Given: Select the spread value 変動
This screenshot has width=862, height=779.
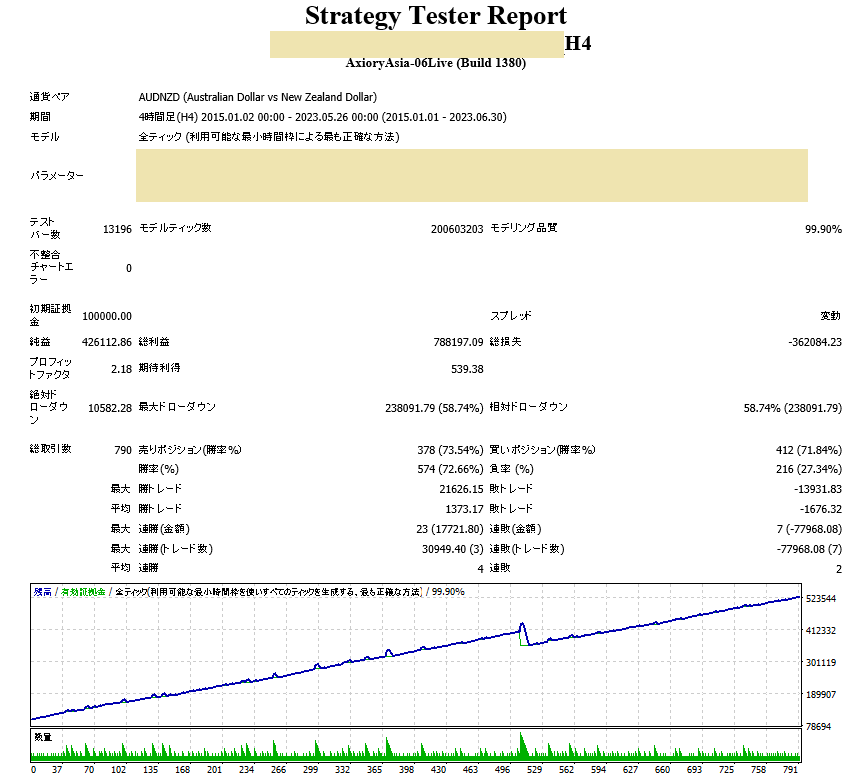Looking at the screenshot, I should point(830,316).
